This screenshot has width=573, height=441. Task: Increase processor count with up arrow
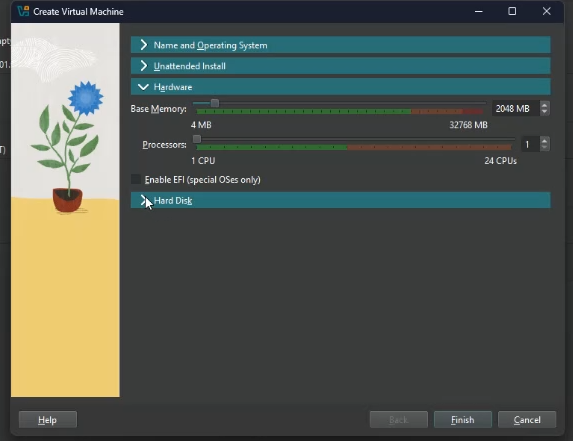tap(544, 141)
